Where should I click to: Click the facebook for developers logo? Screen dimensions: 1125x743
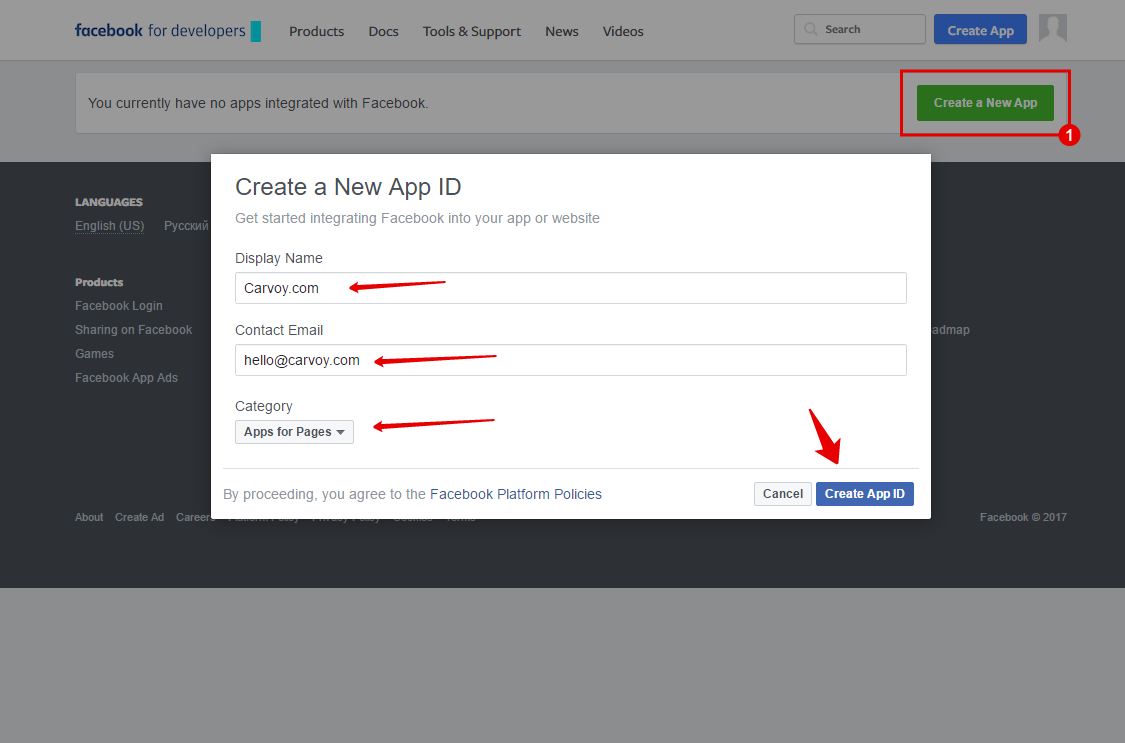tap(167, 31)
